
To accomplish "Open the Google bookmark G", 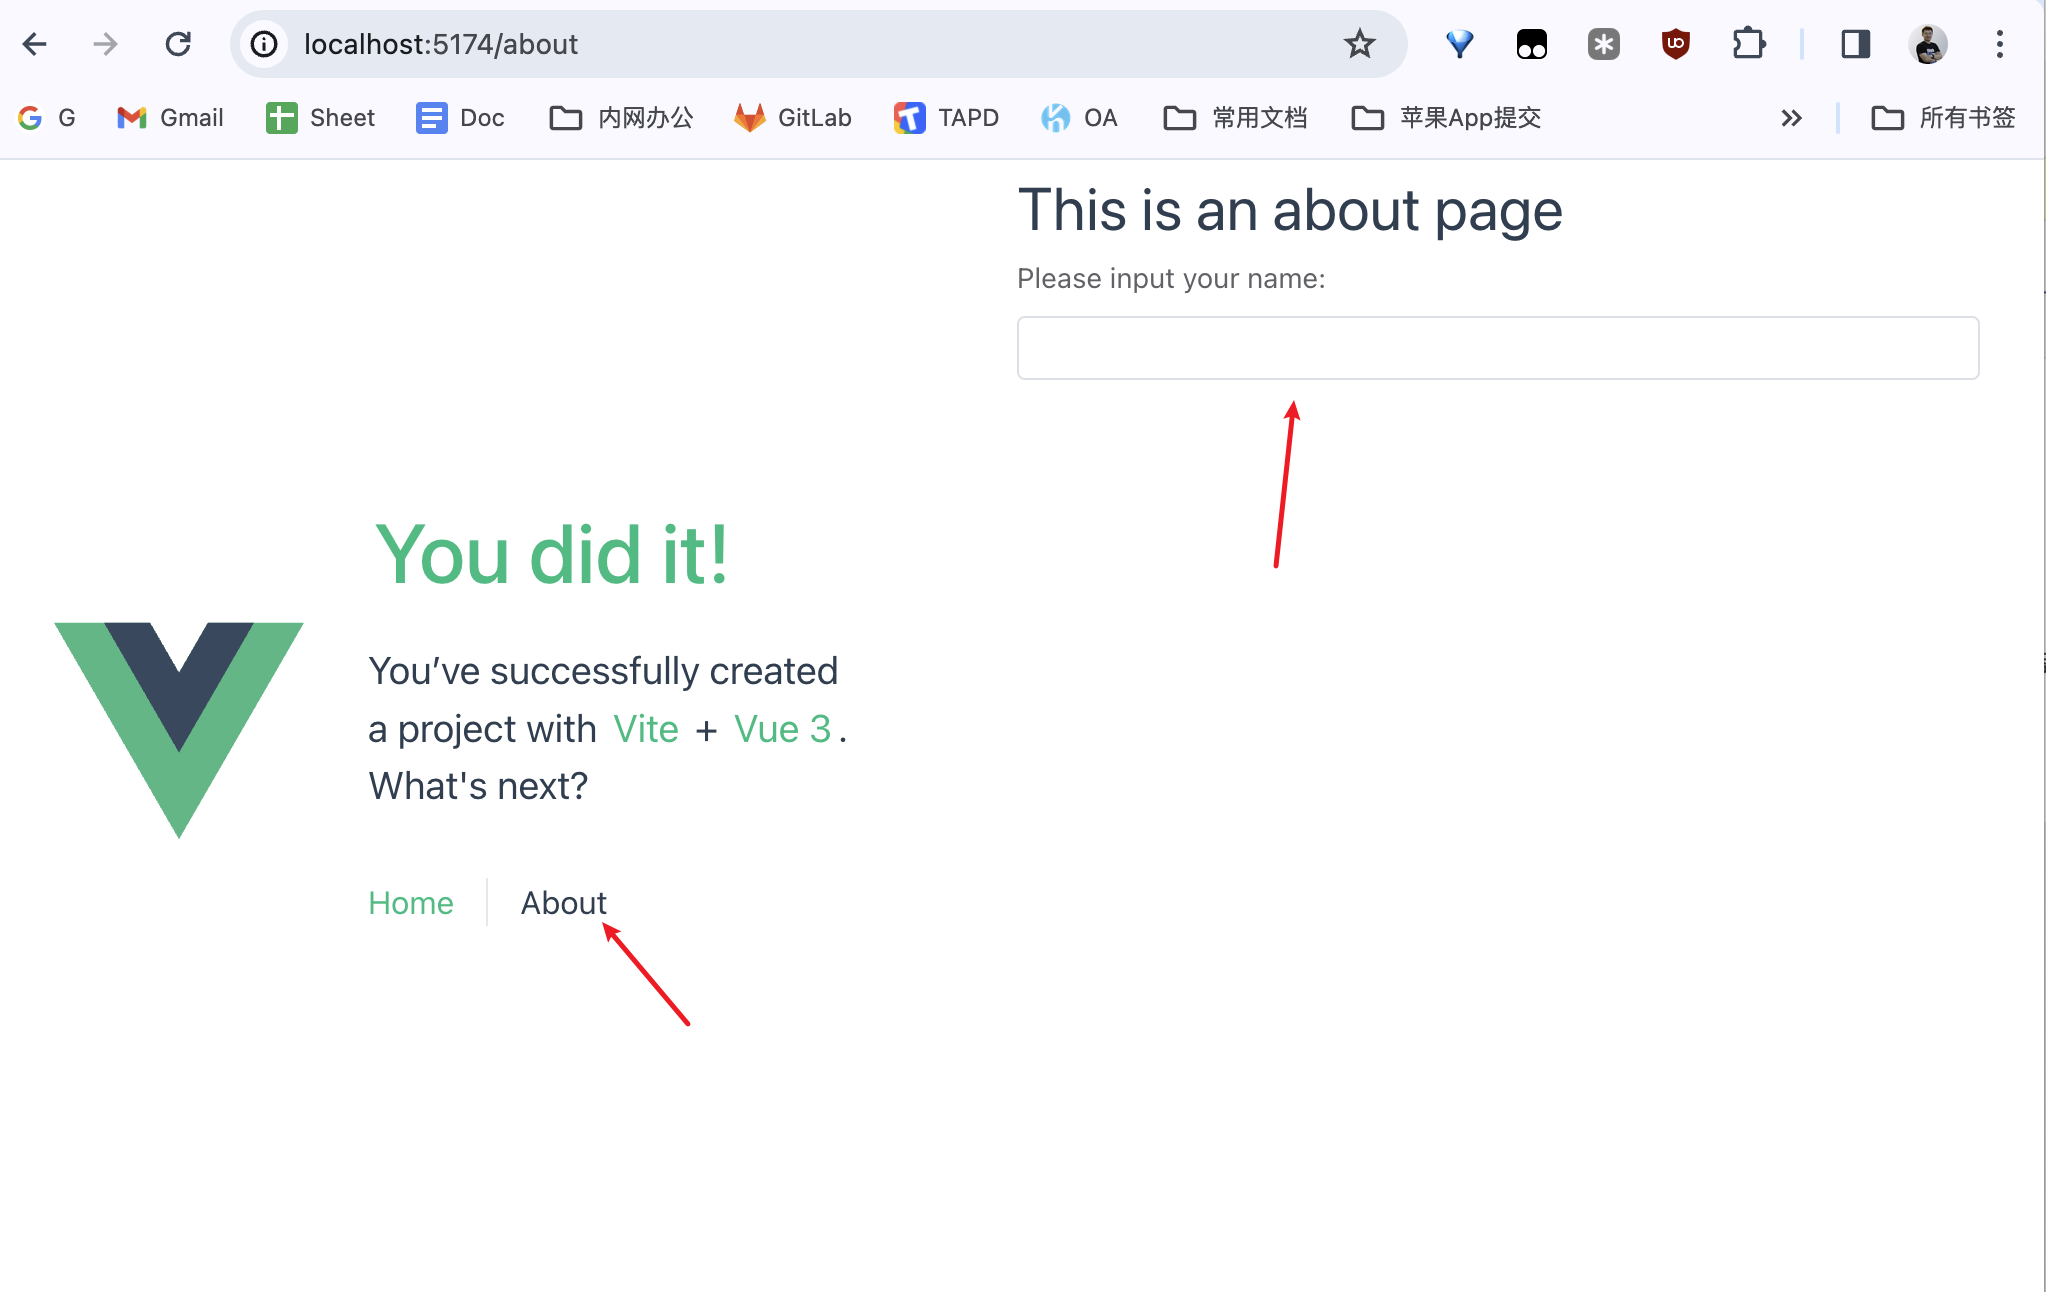I will tap(47, 118).
